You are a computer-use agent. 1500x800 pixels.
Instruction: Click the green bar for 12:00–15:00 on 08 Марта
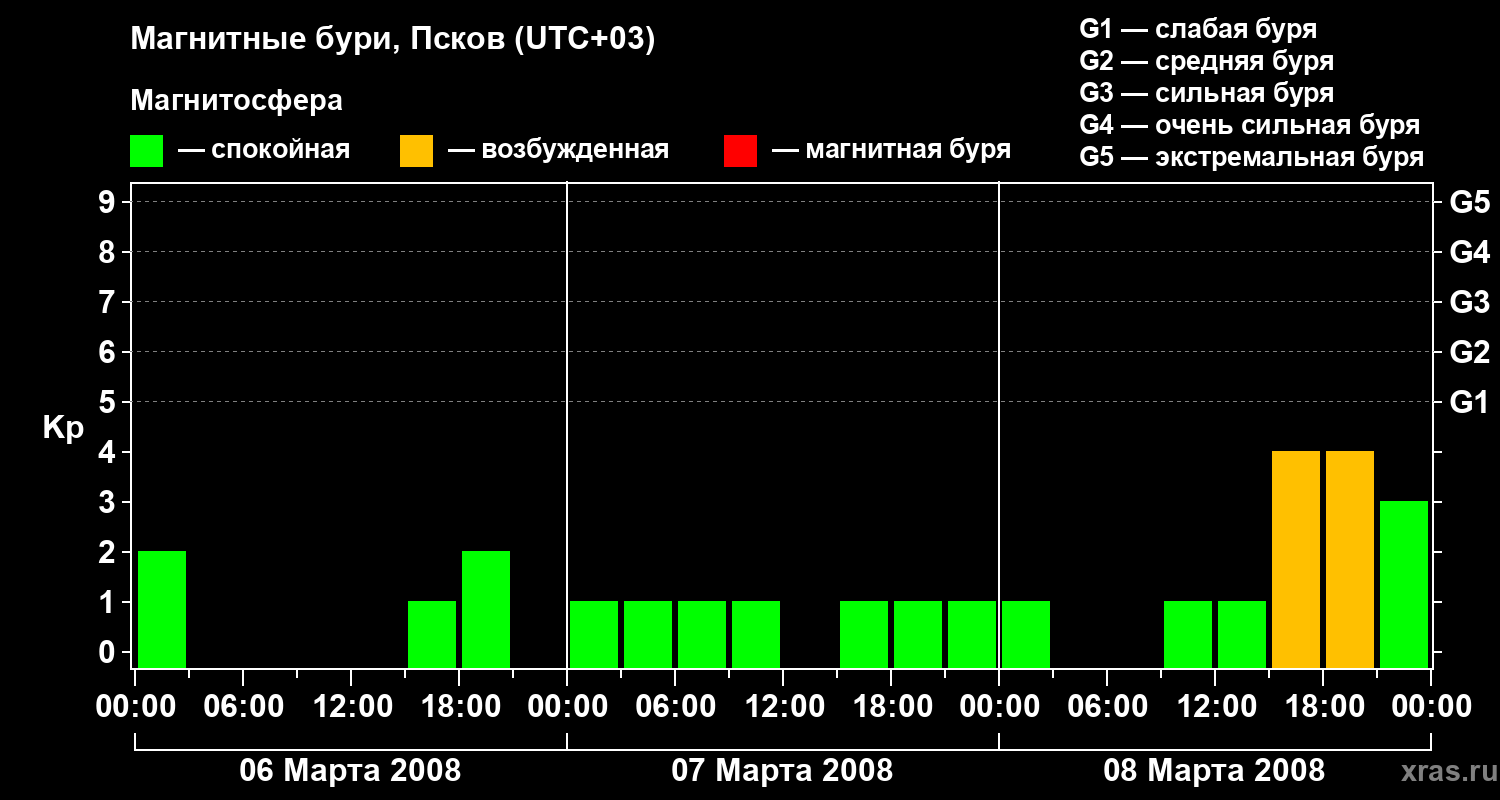coord(1242,634)
